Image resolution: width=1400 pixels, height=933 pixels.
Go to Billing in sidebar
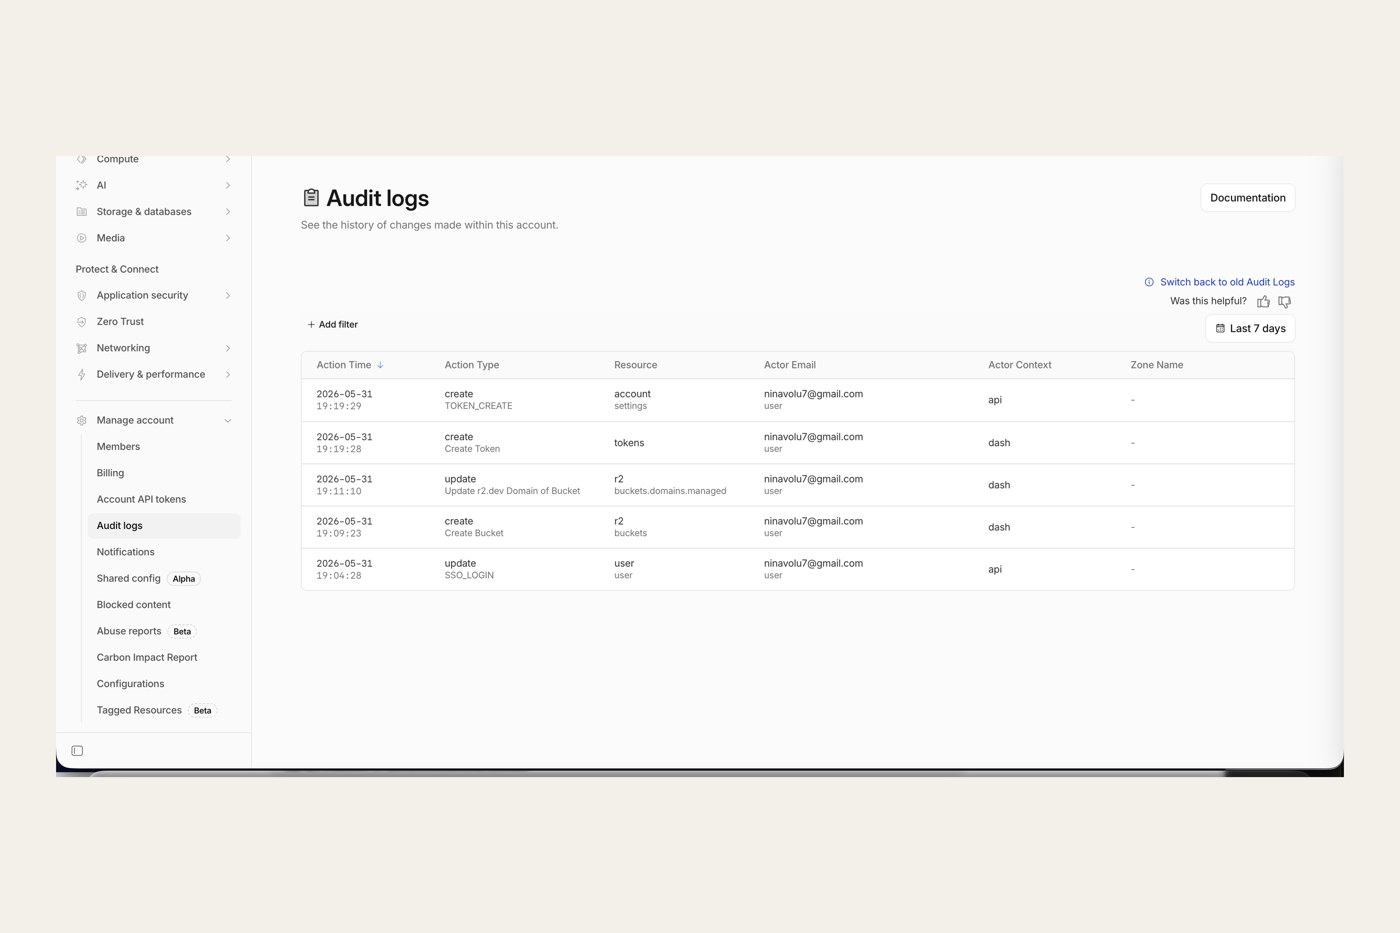[x=110, y=473]
